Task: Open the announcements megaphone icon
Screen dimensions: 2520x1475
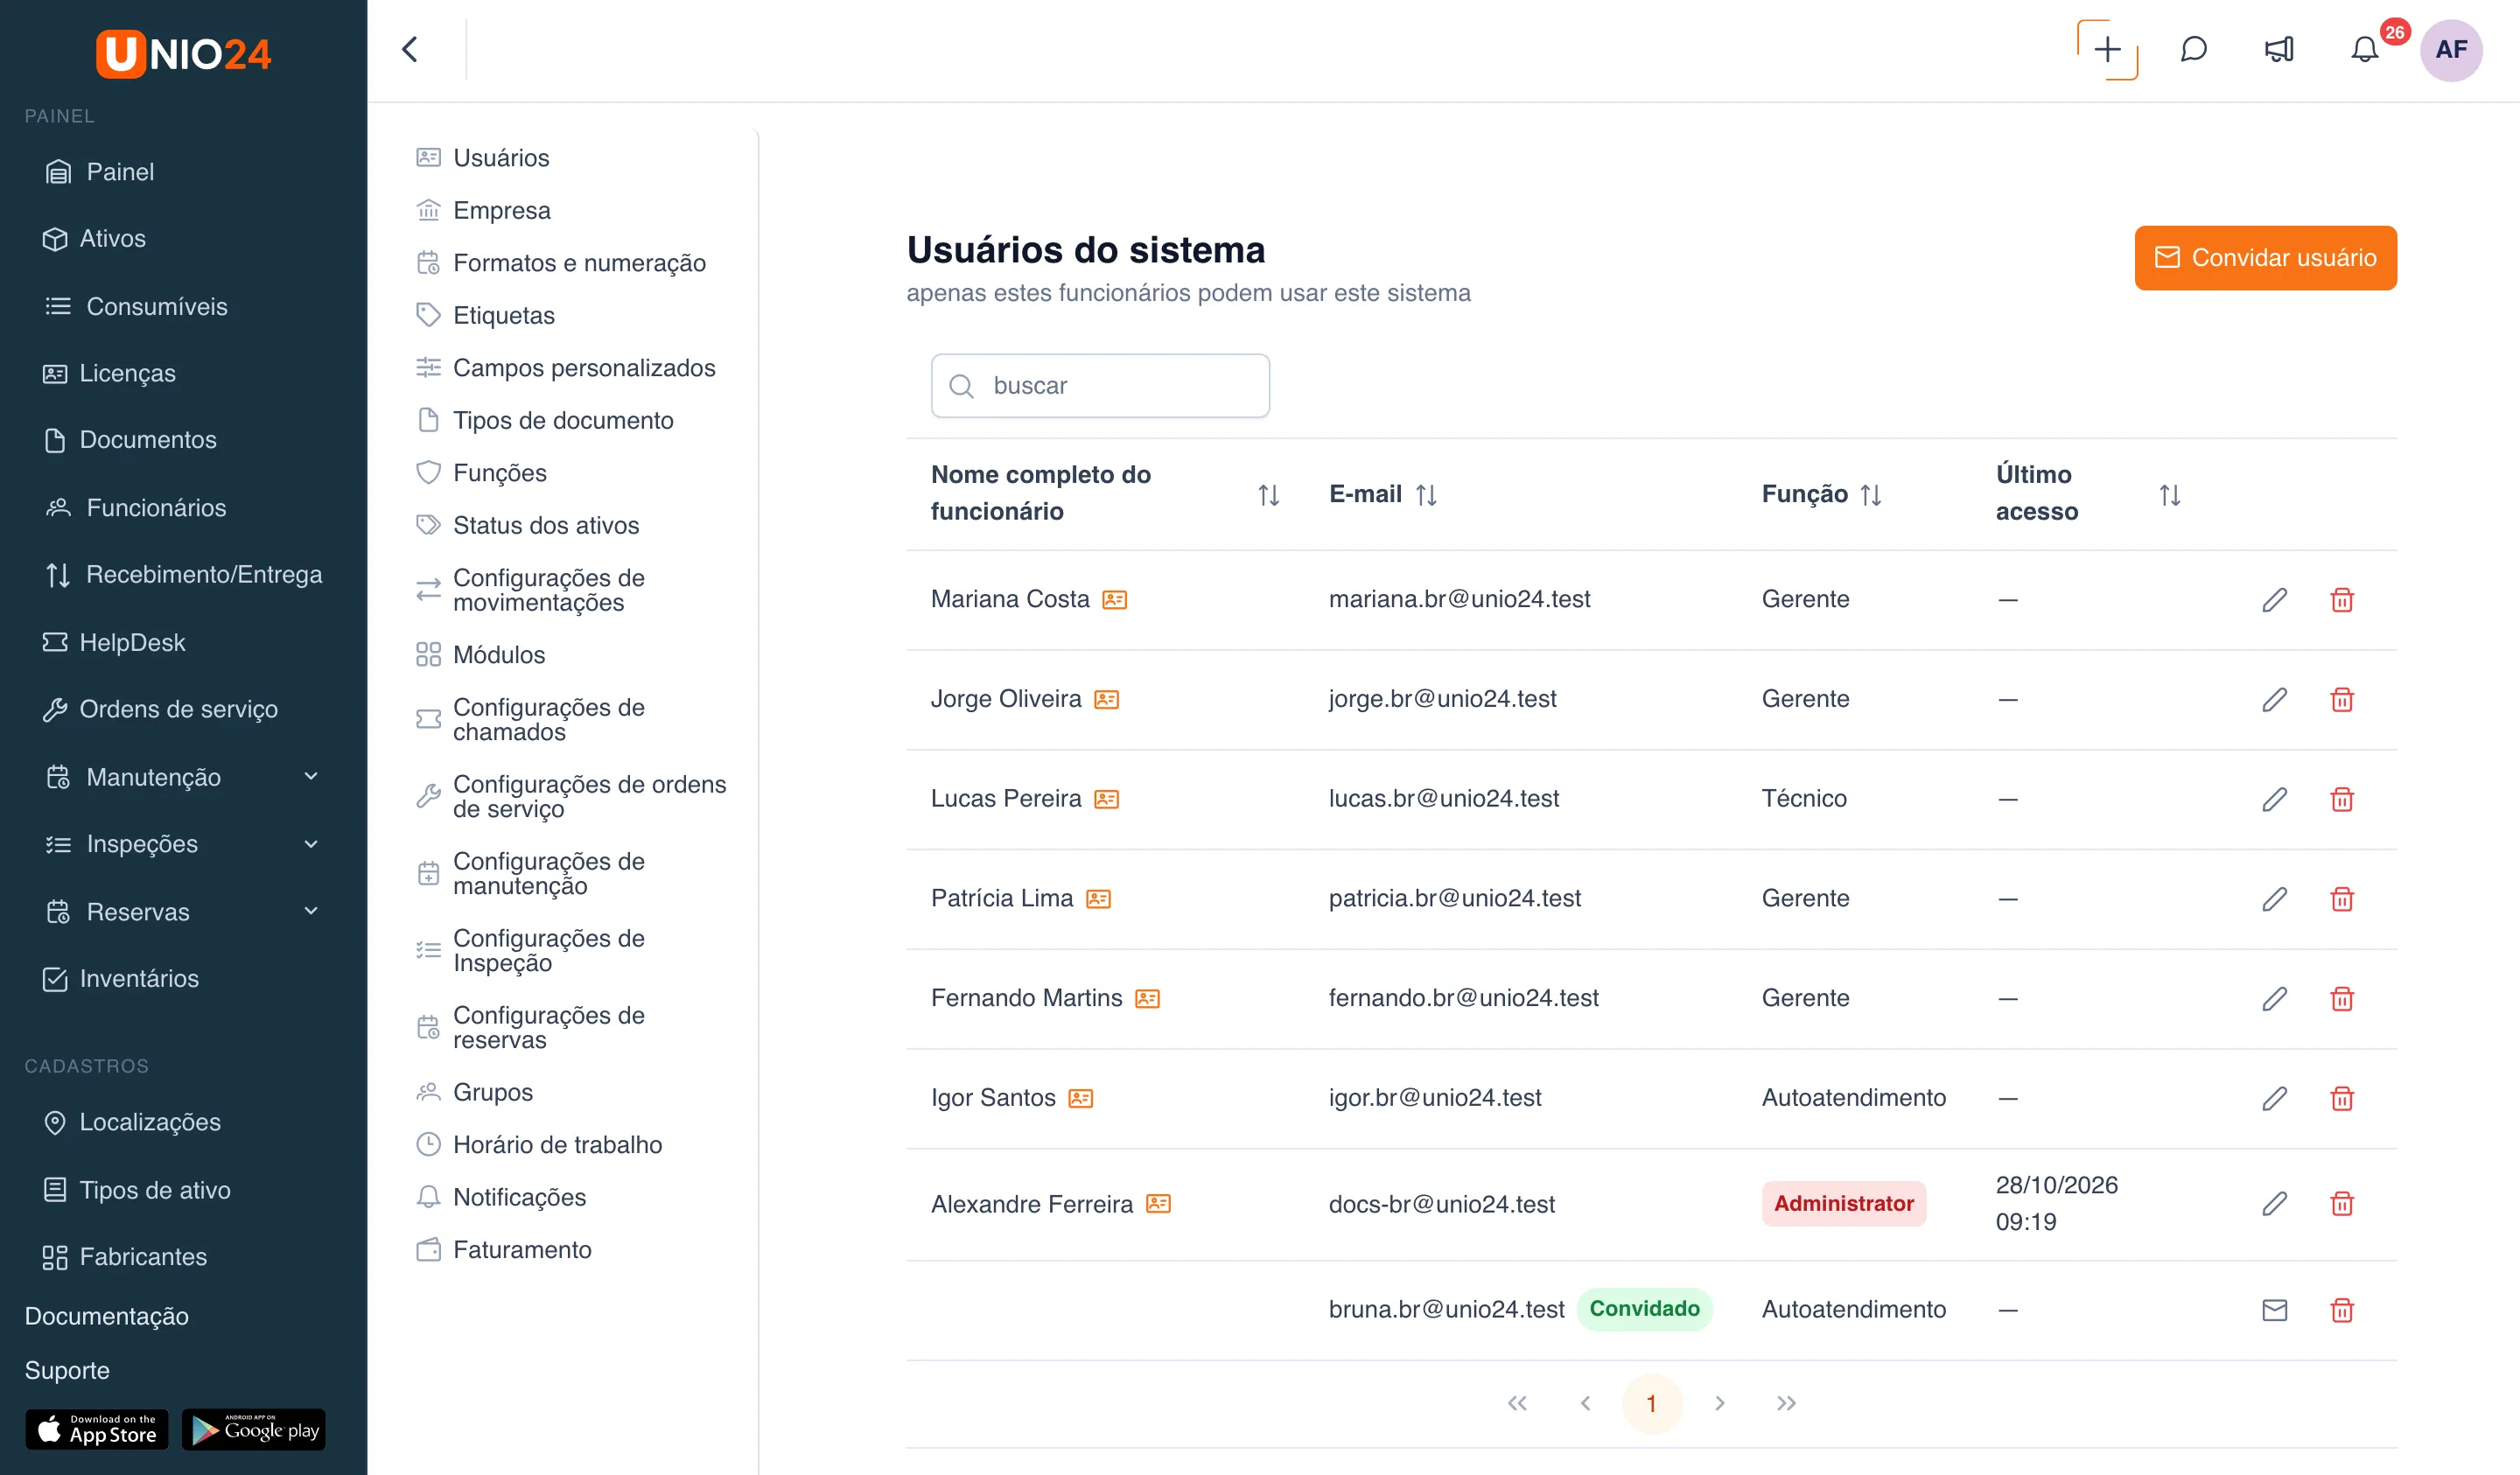Action: tap(2279, 49)
